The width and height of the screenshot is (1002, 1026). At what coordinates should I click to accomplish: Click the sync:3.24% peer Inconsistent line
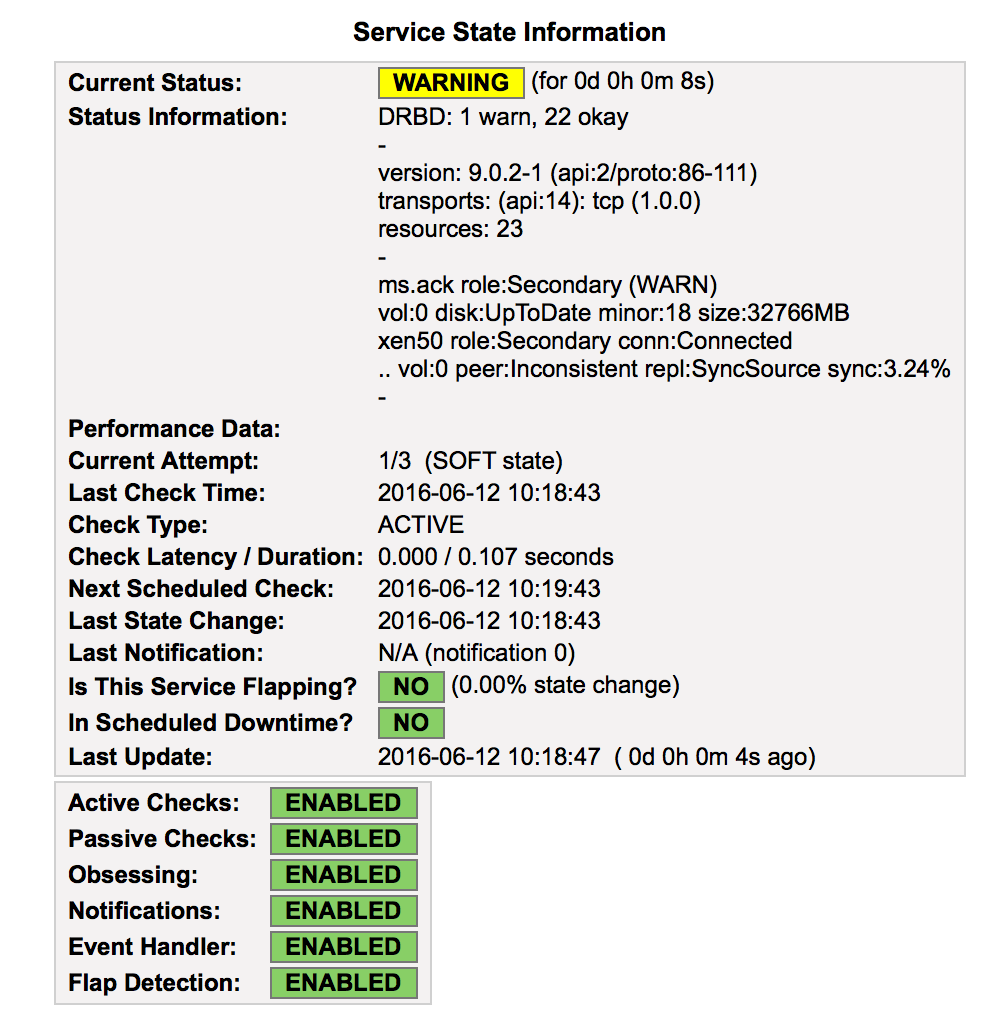tap(664, 369)
